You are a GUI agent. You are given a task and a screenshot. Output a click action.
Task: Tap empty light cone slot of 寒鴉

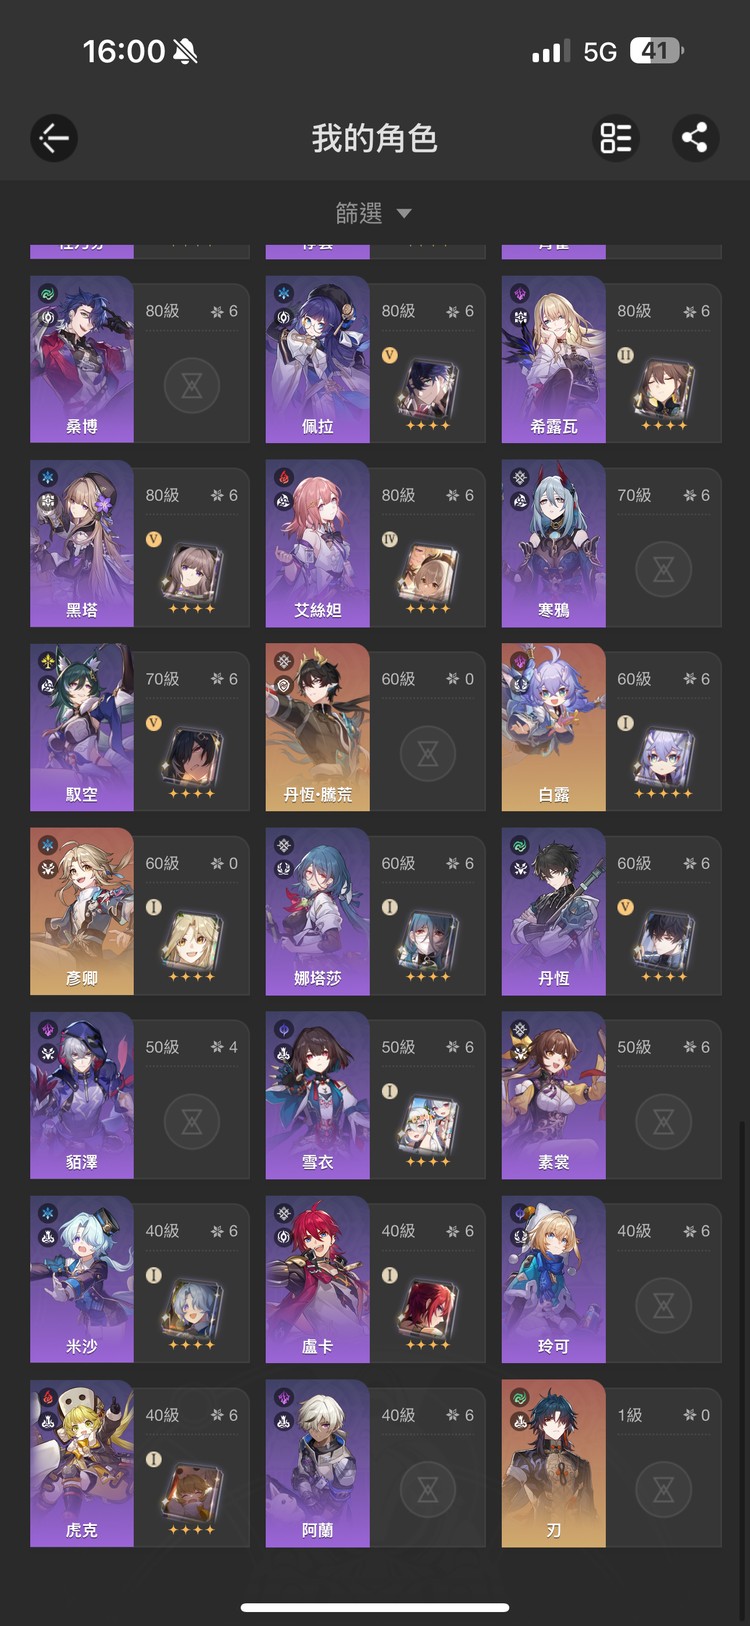click(663, 570)
